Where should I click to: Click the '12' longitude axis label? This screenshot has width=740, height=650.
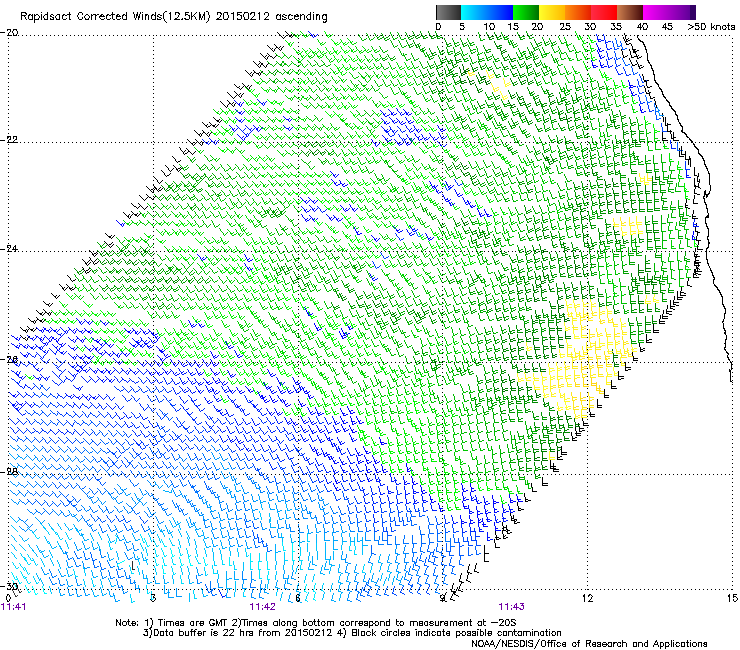click(x=587, y=598)
